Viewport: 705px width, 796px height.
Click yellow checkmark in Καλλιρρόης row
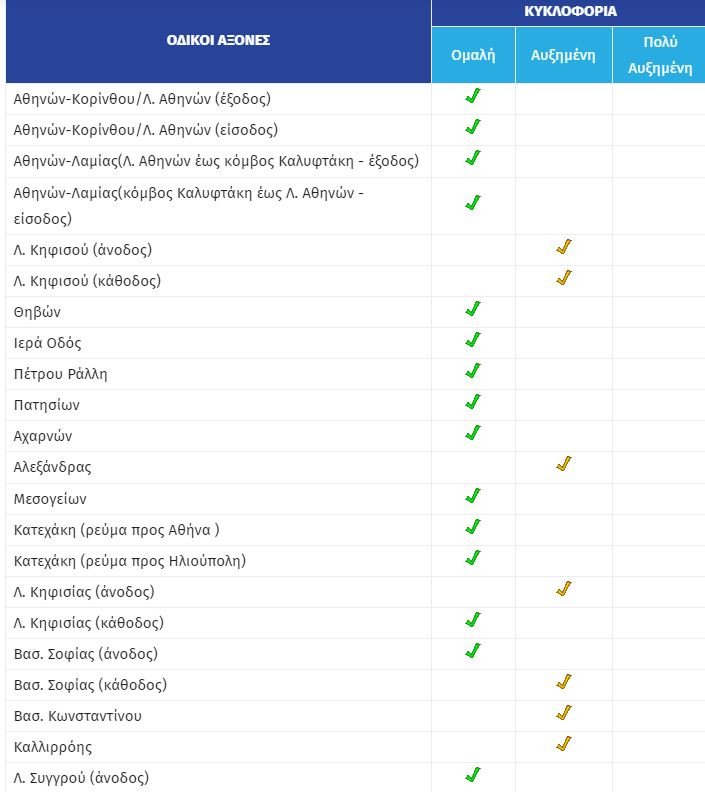tap(563, 743)
